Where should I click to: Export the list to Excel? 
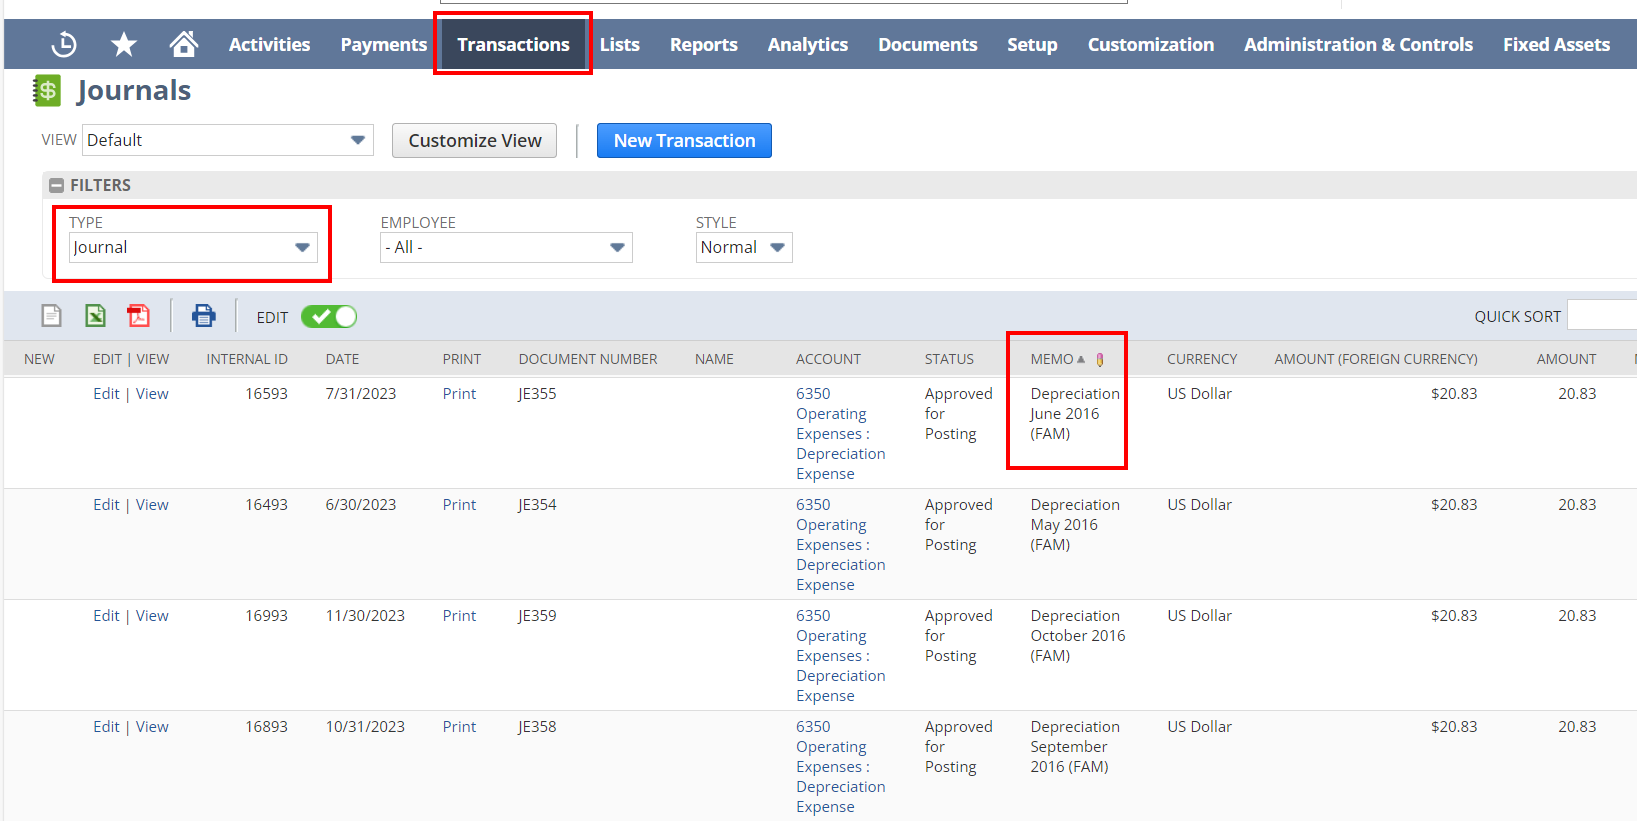tap(95, 316)
